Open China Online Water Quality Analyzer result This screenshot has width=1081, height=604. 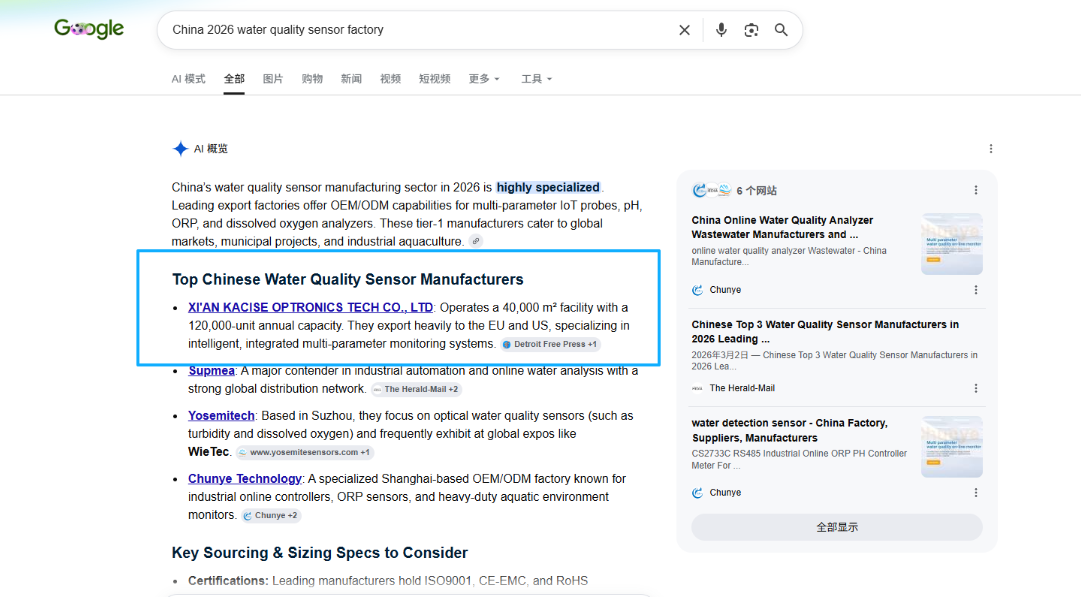[x=782, y=227]
